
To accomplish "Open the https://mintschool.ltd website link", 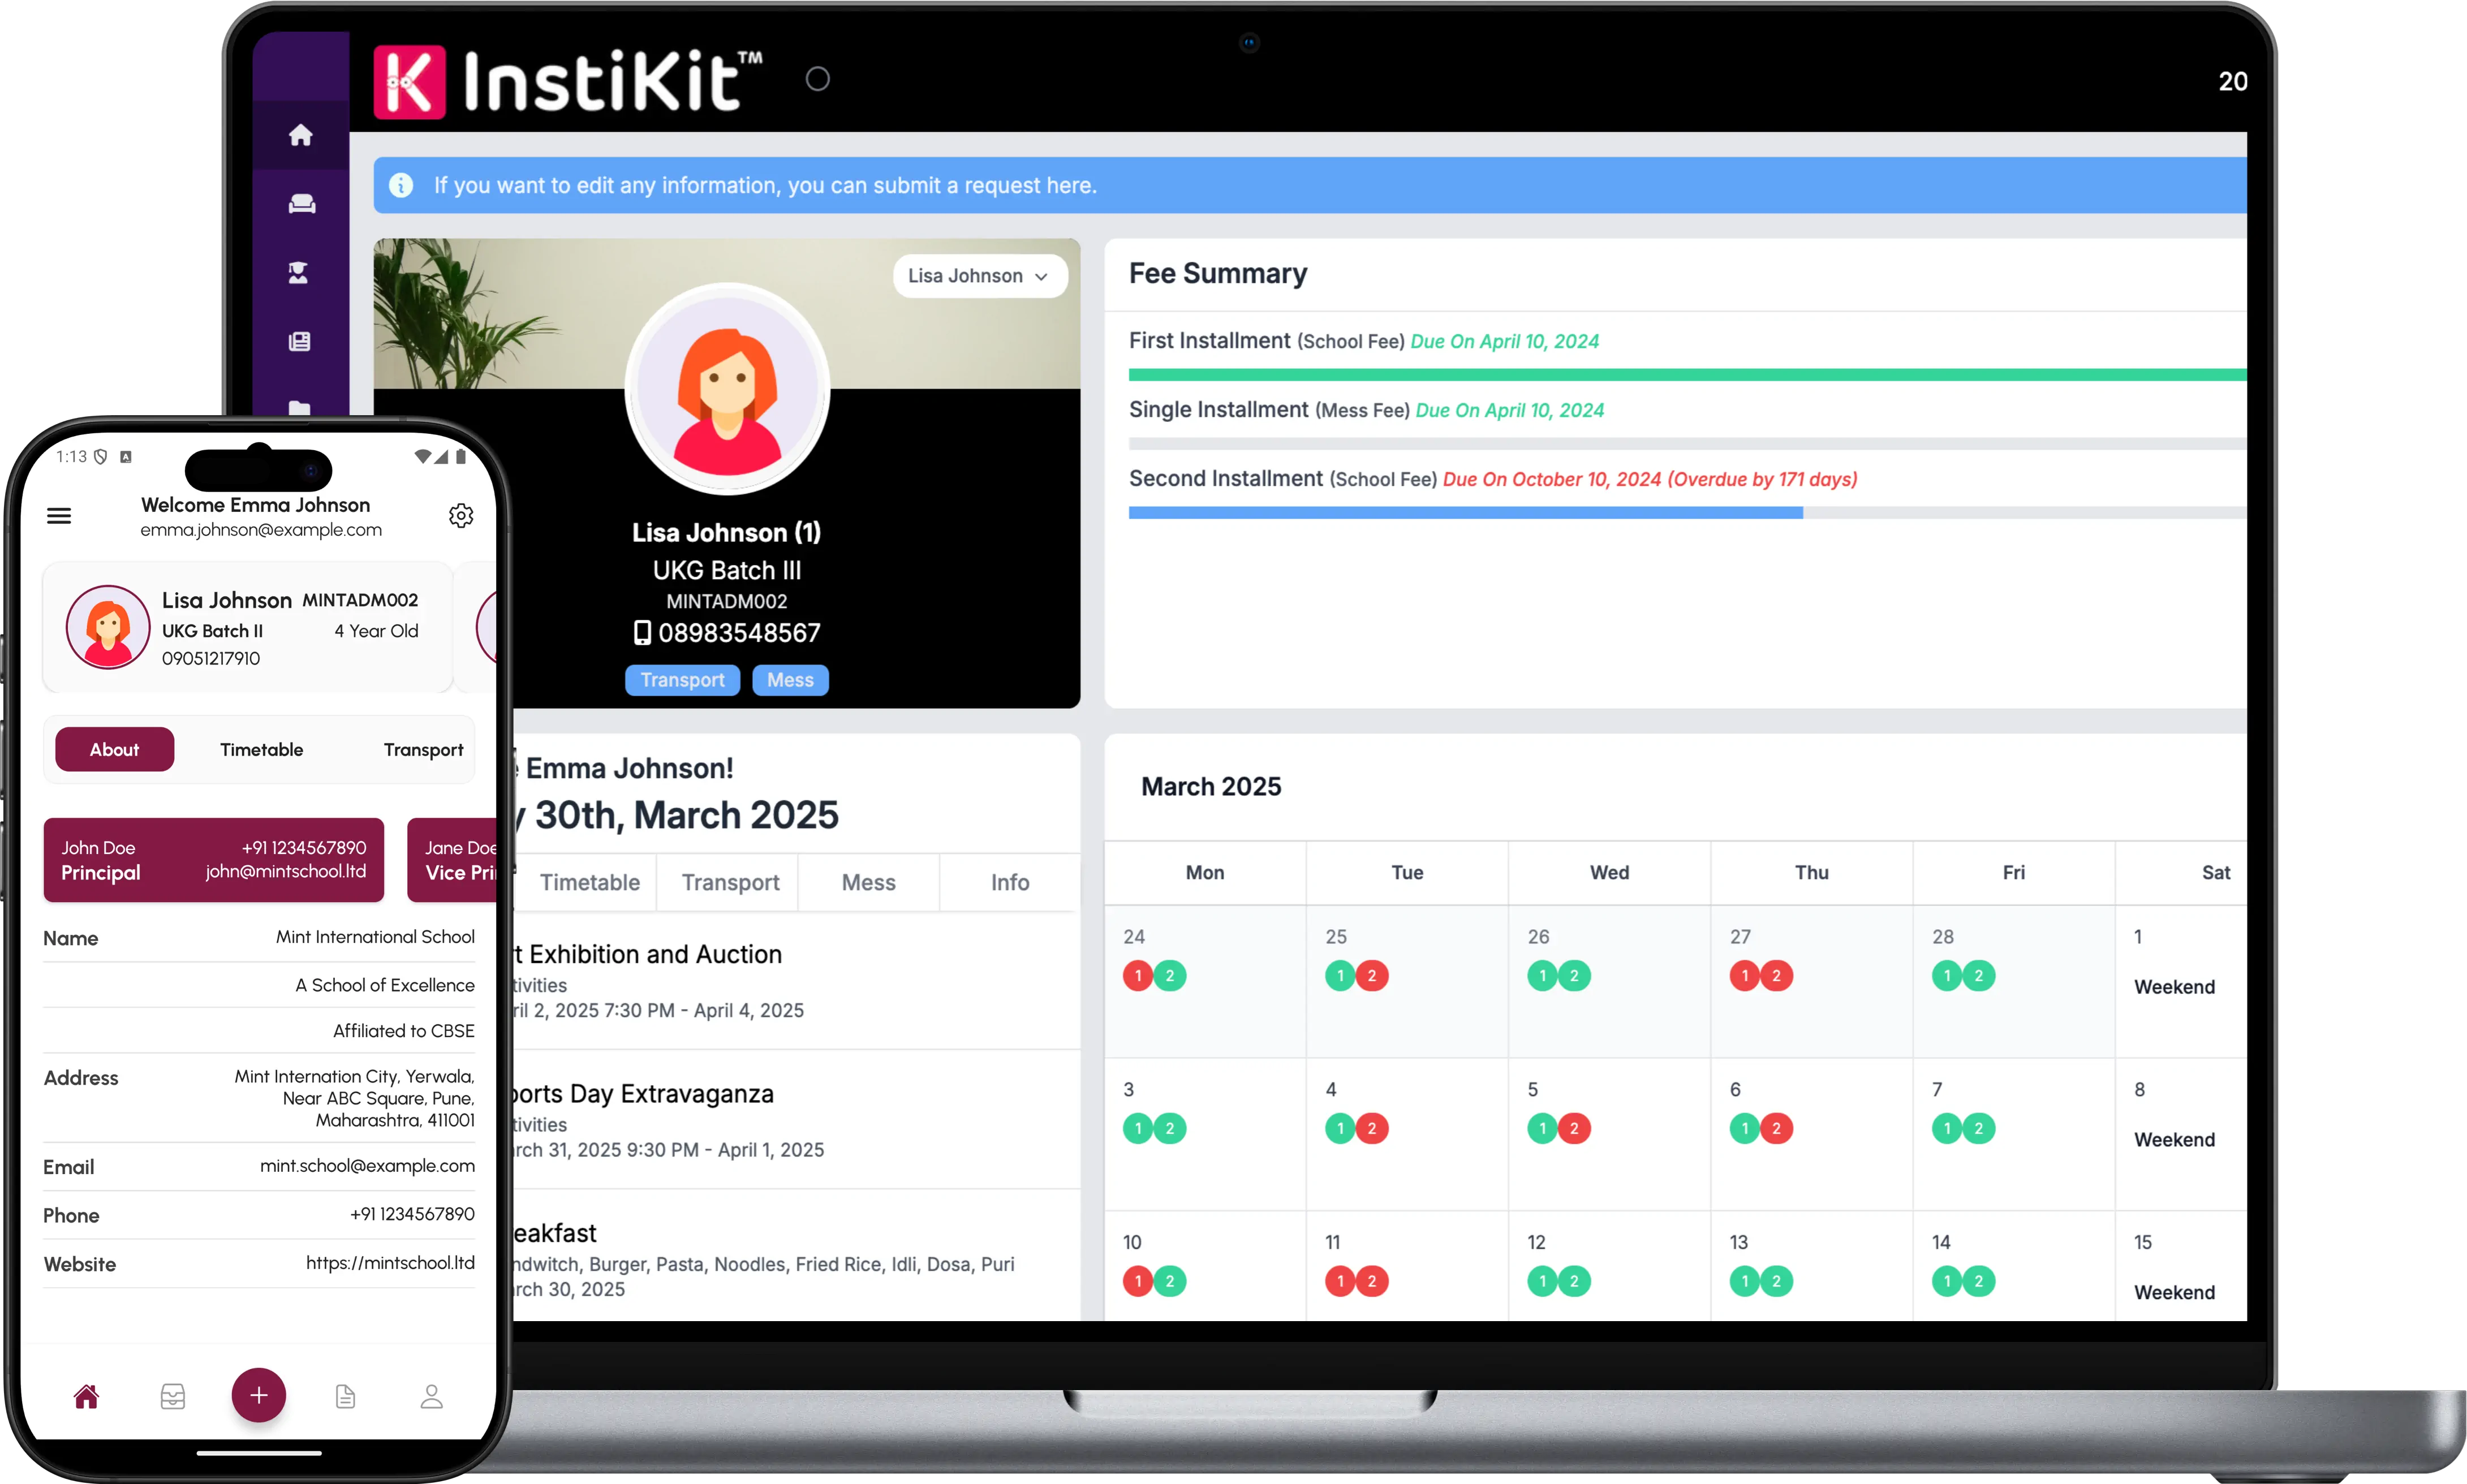I will (390, 1263).
